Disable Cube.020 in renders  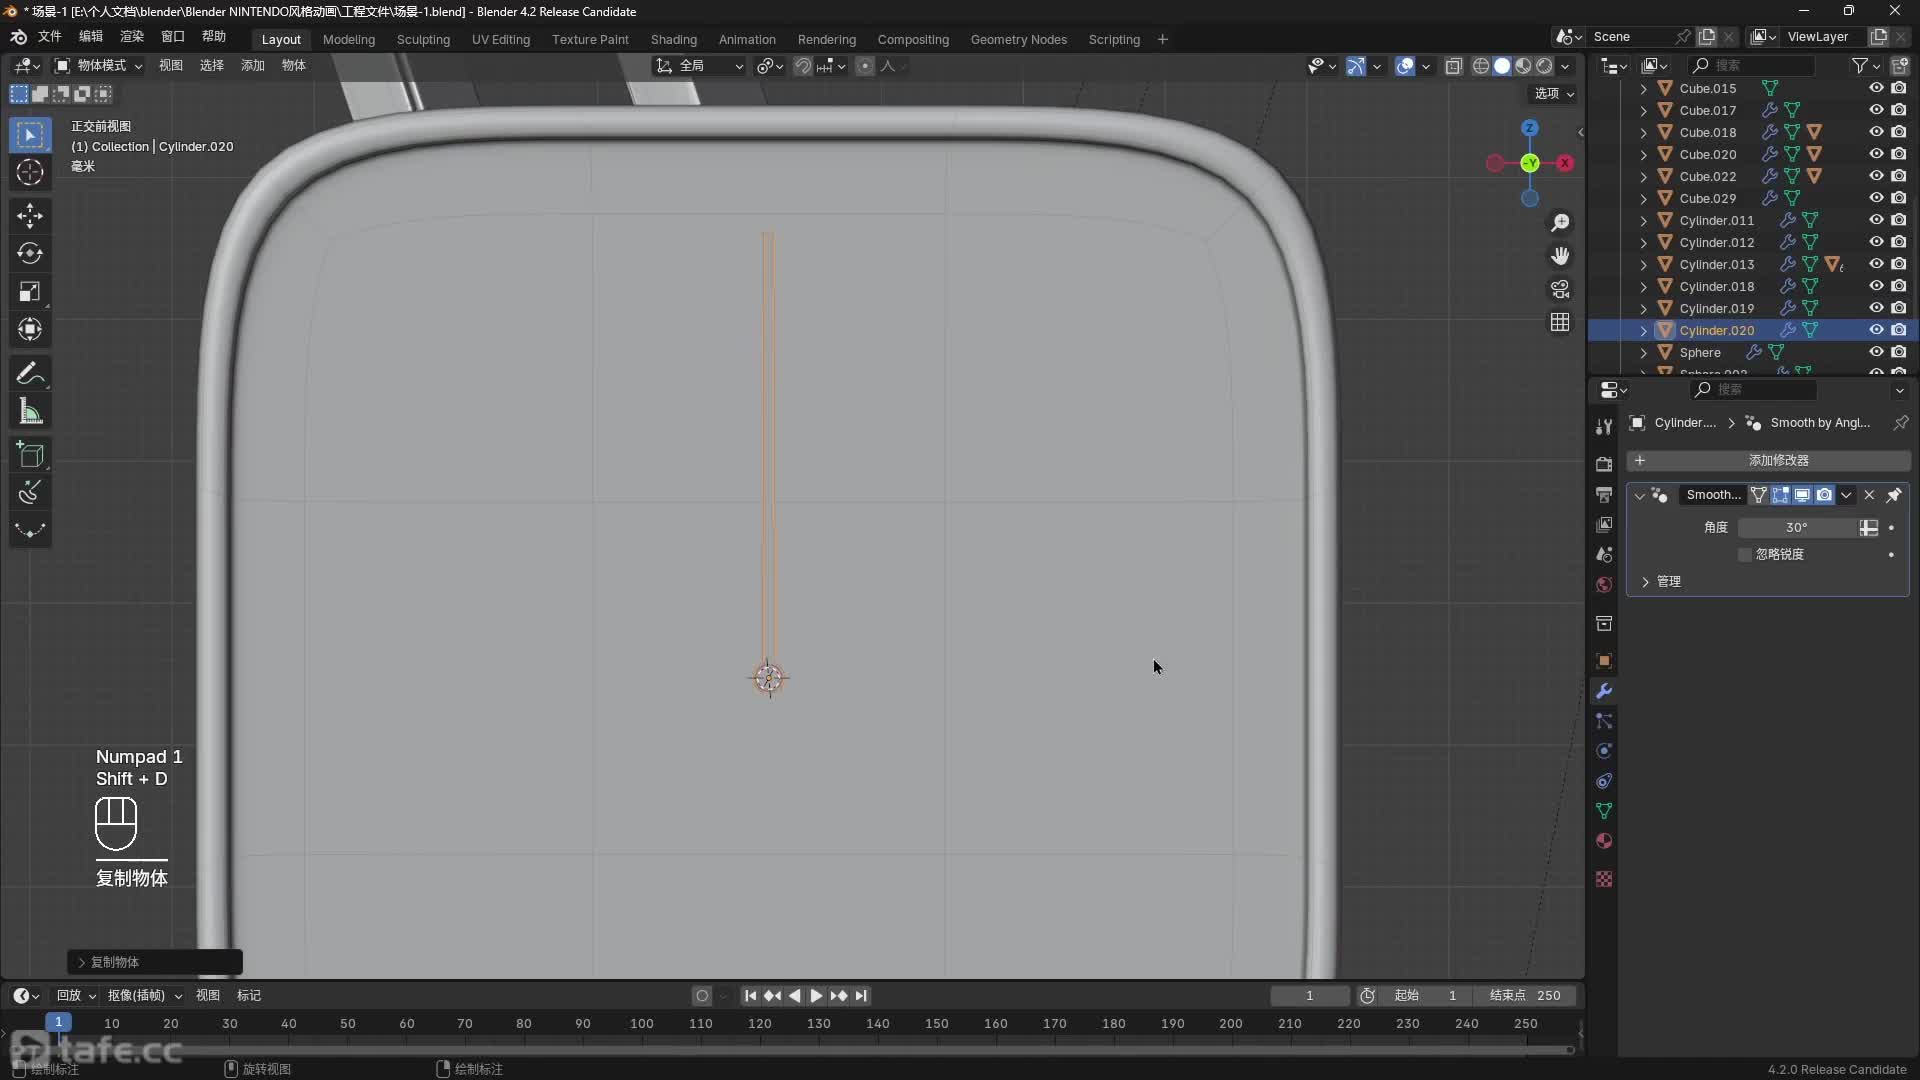click(1898, 154)
